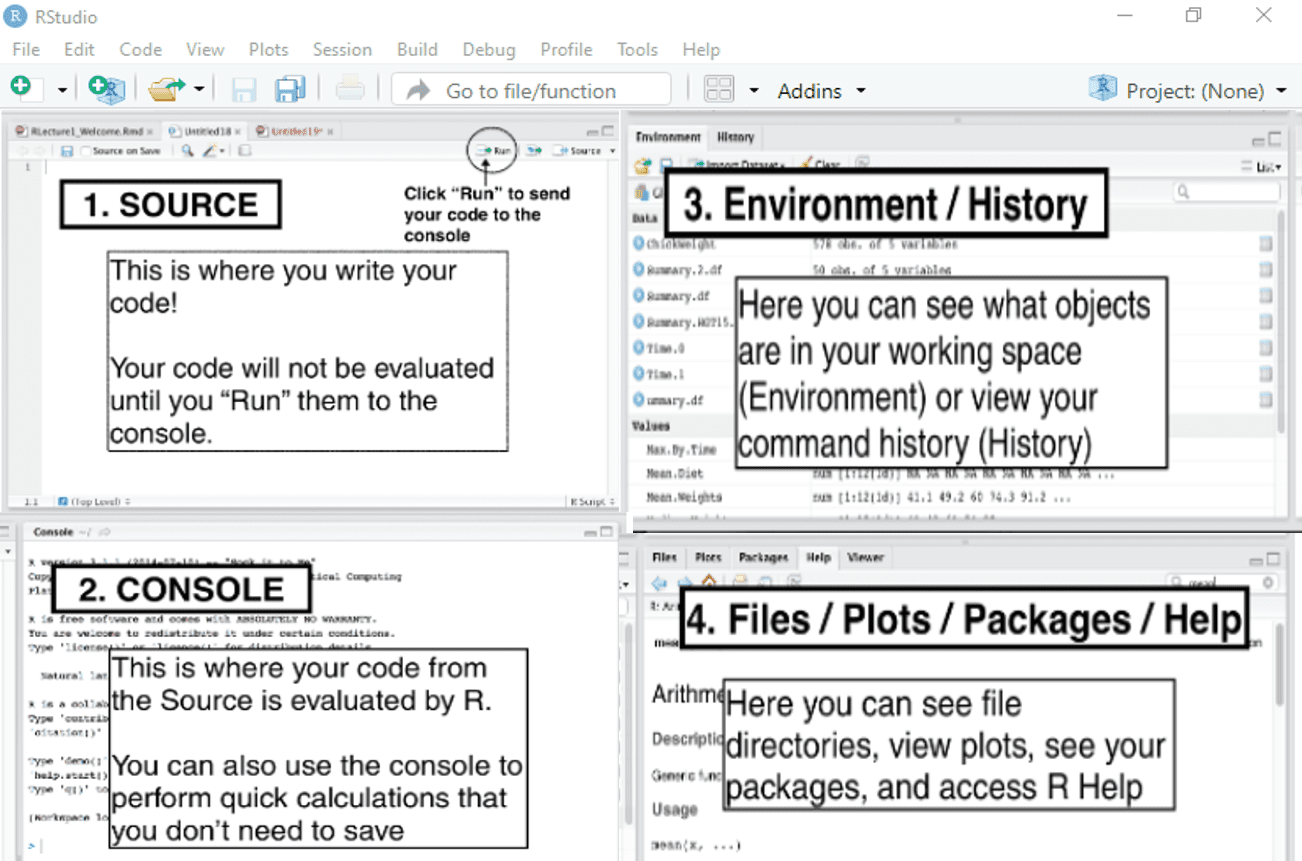Screen dimensions: 1302x861
Task: Toggle the Source on Save checkbox
Action: pos(86,151)
